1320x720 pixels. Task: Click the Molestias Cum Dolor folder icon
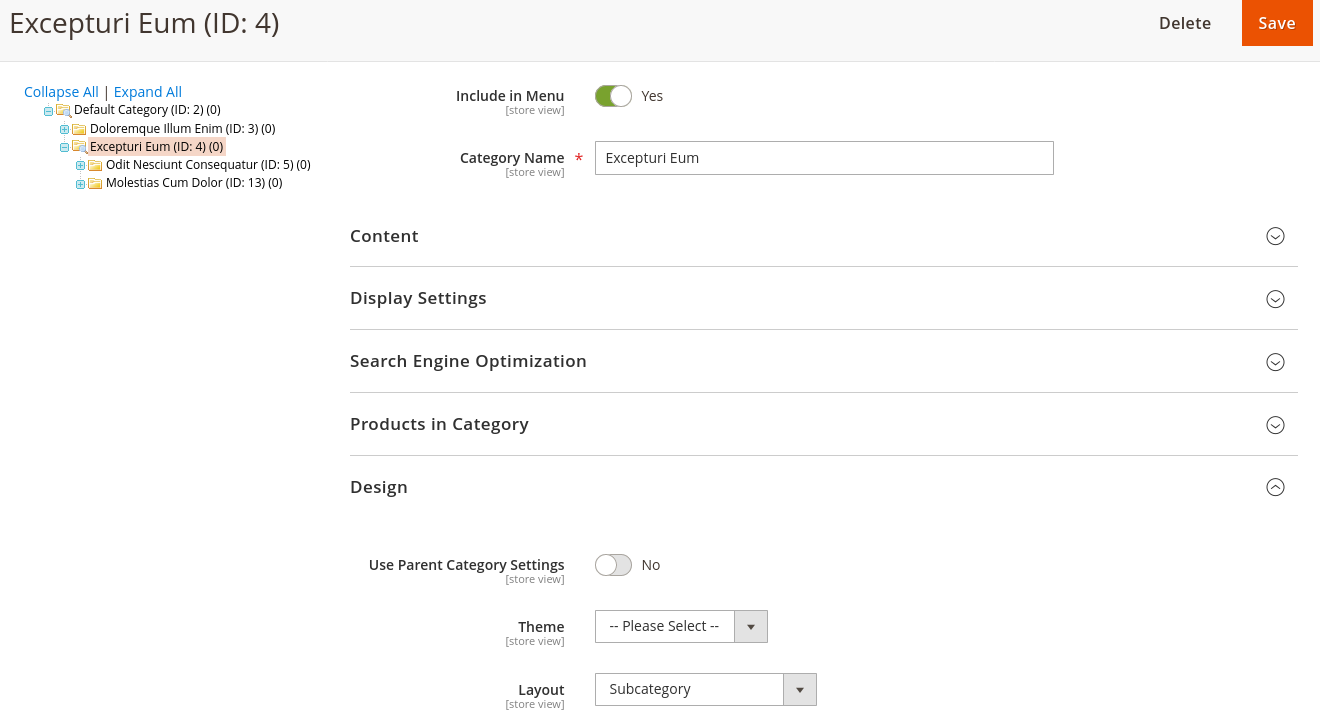95,183
